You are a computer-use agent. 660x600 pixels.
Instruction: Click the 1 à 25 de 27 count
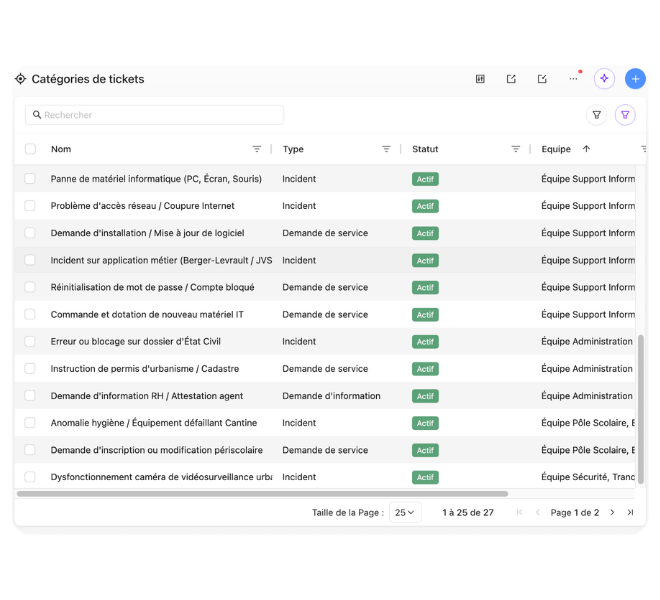pos(468,512)
